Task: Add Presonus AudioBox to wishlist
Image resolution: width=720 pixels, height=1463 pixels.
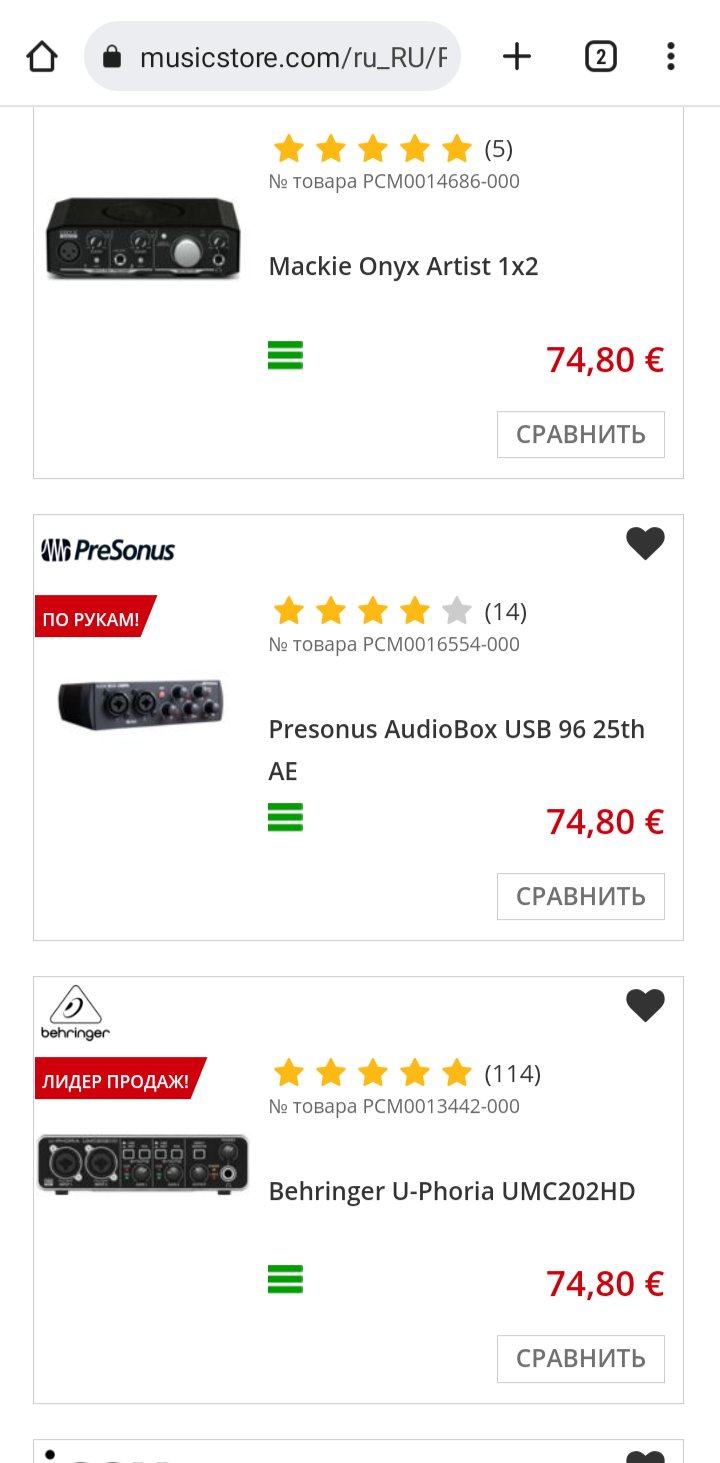Action: (645, 543)
